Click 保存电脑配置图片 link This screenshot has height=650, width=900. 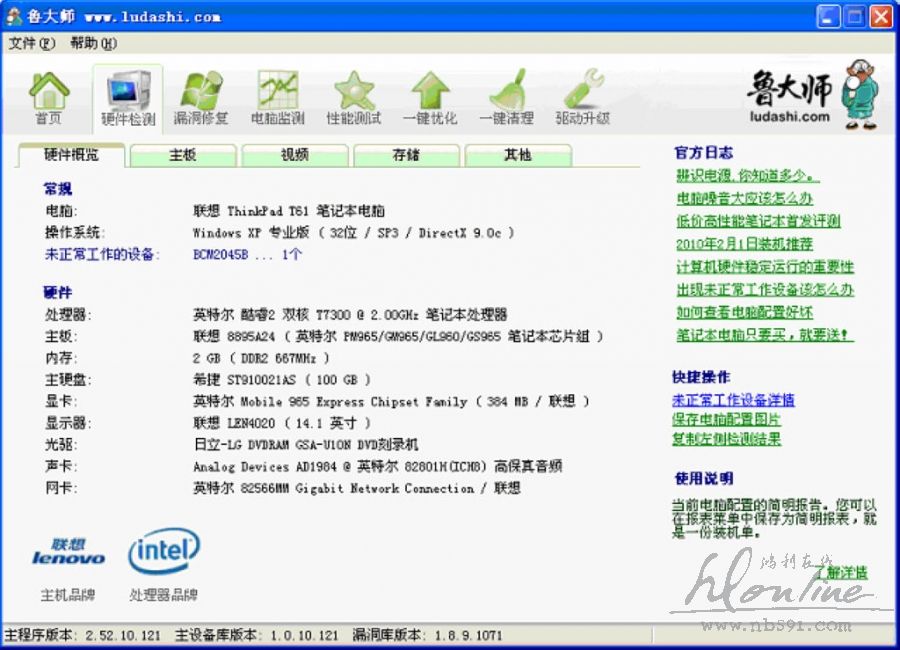click(726, 420)
